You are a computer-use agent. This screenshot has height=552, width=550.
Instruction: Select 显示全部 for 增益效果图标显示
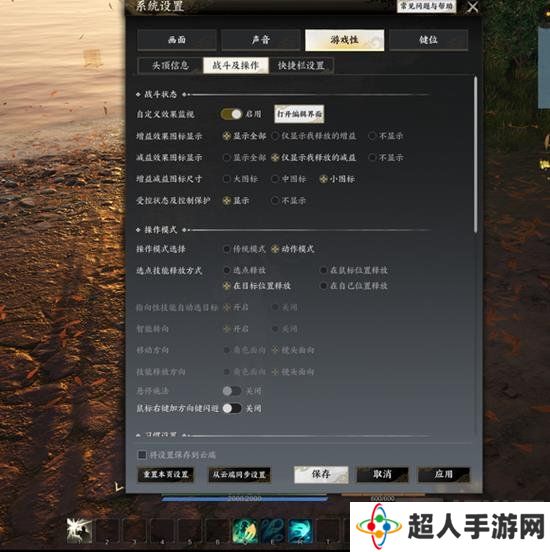(x=245, y=136)
